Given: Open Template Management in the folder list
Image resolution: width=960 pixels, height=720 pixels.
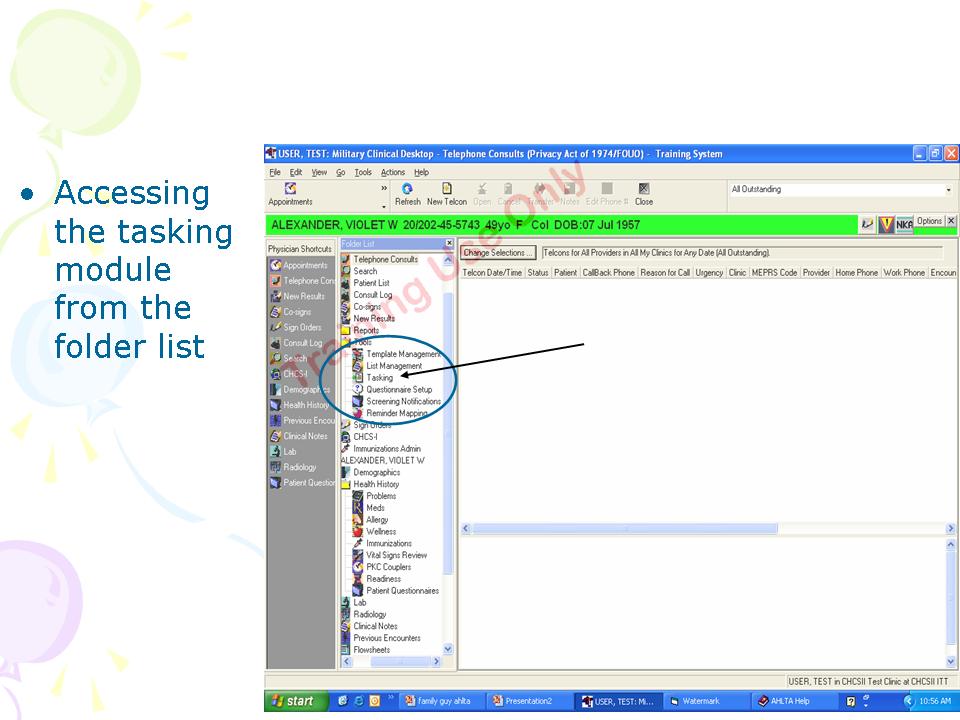Looking at the screenshot, I should pyautogui.click(x=402, y=354).
